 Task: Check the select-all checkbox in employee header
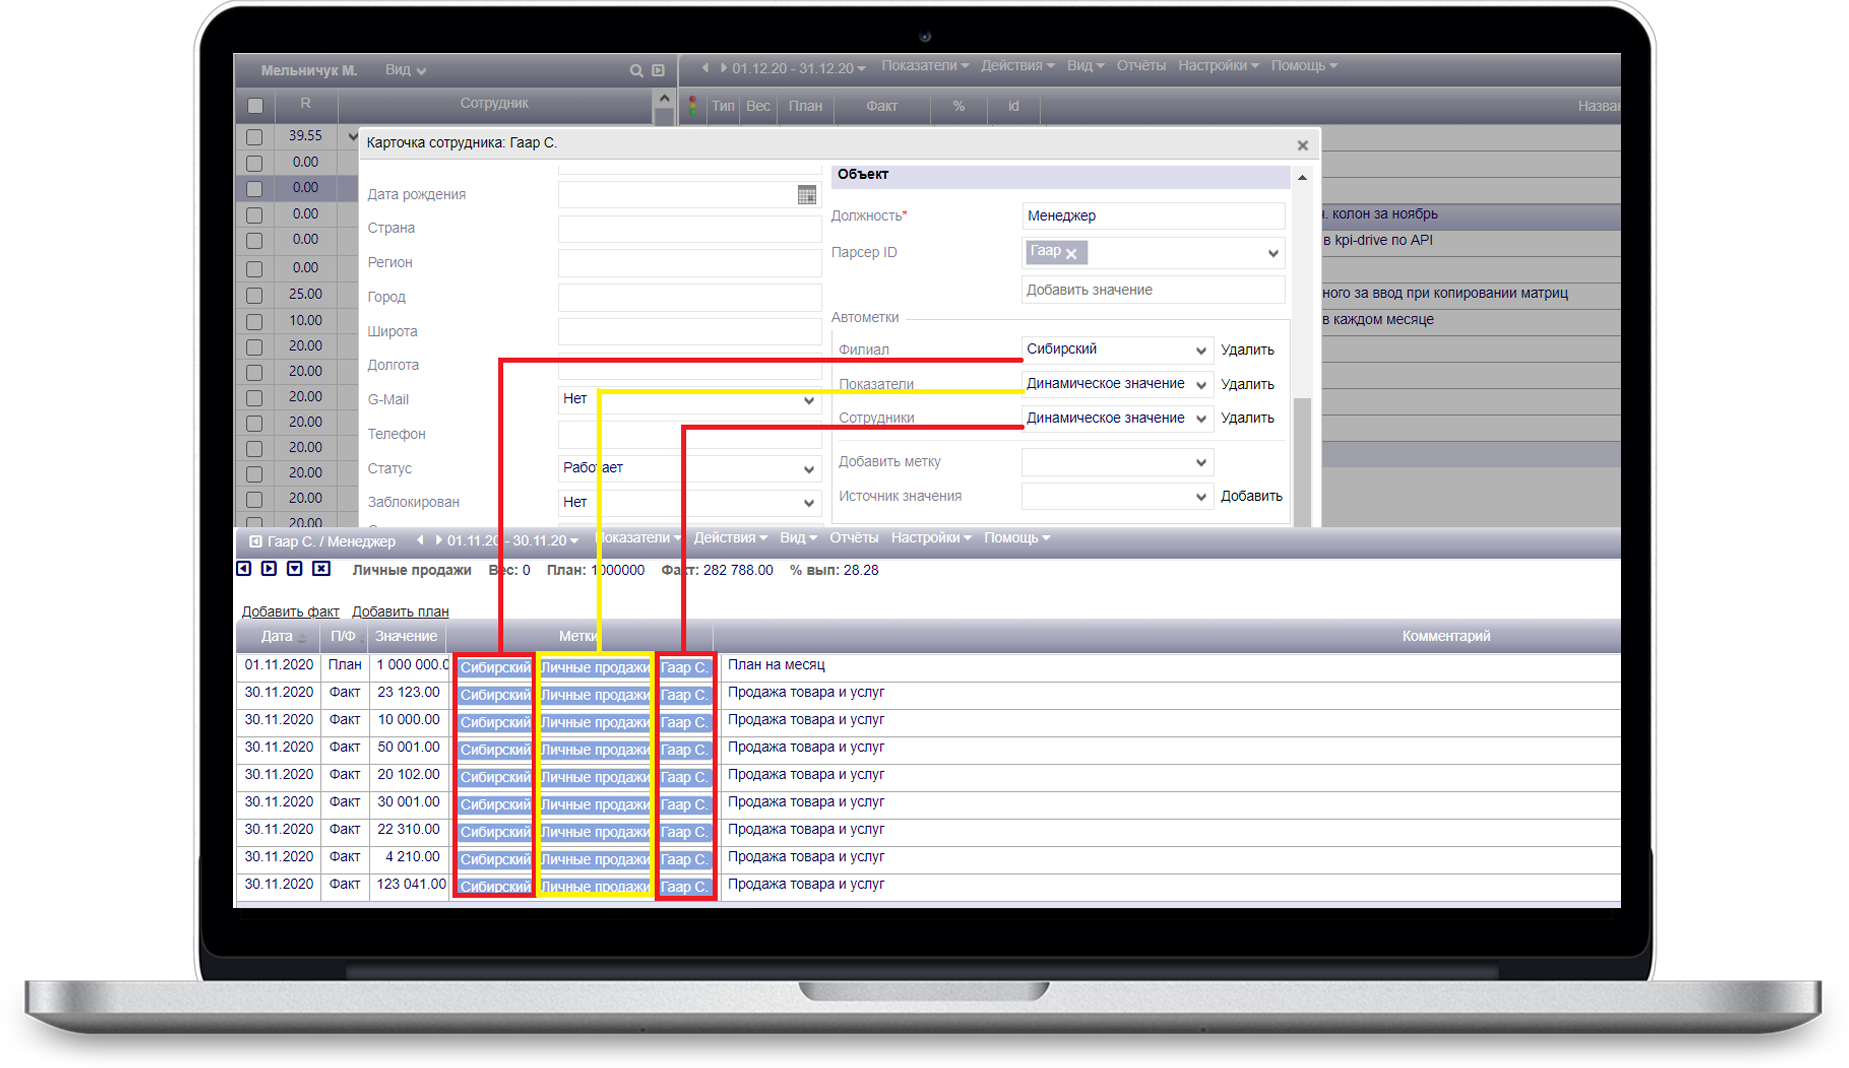[x=255, y=105]
